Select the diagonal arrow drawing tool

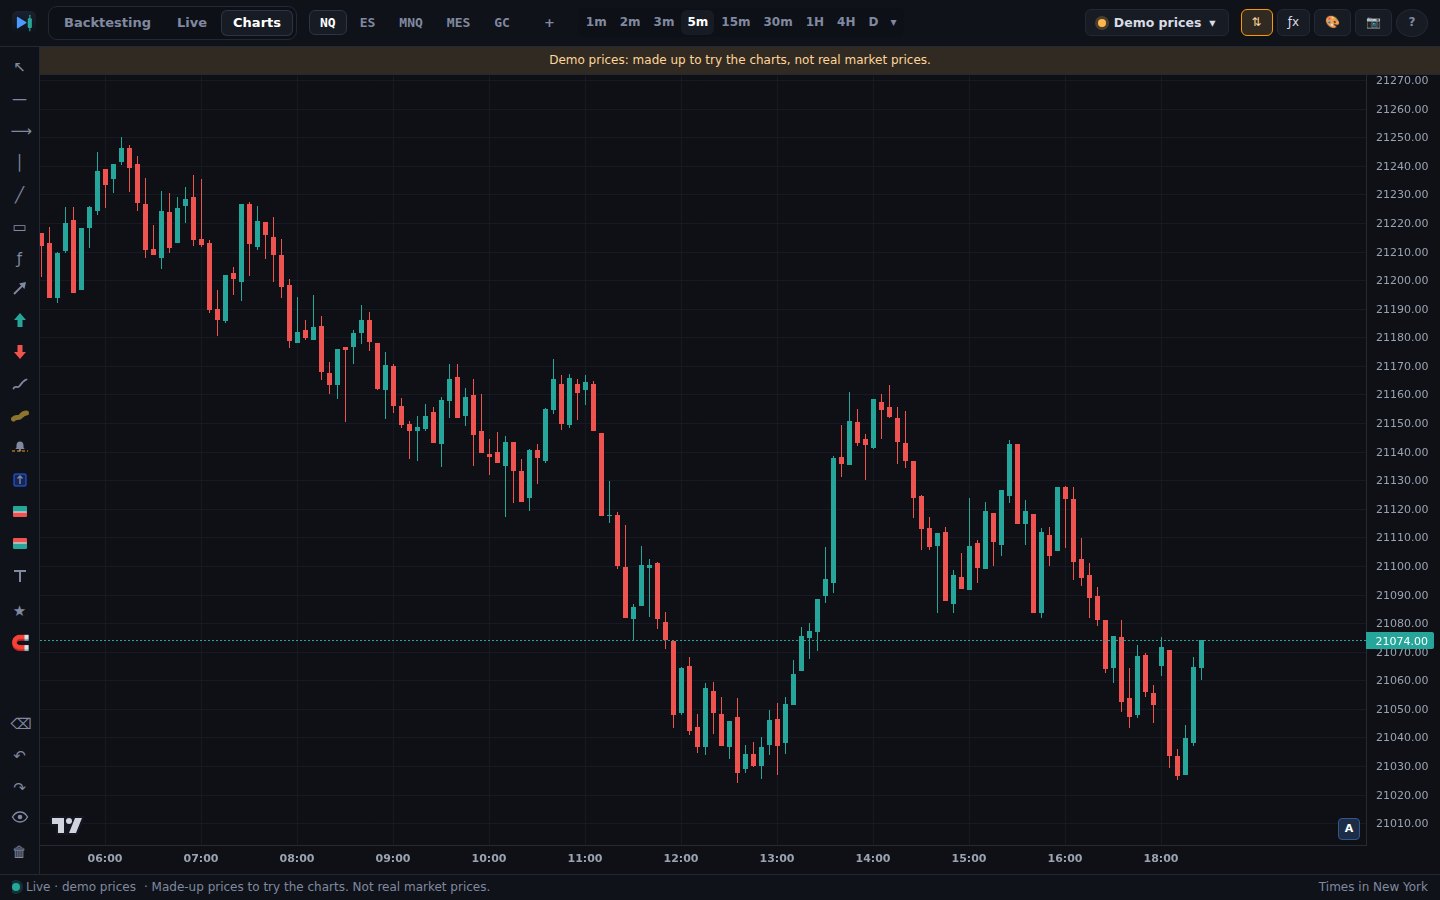click(x=19, y=288)
